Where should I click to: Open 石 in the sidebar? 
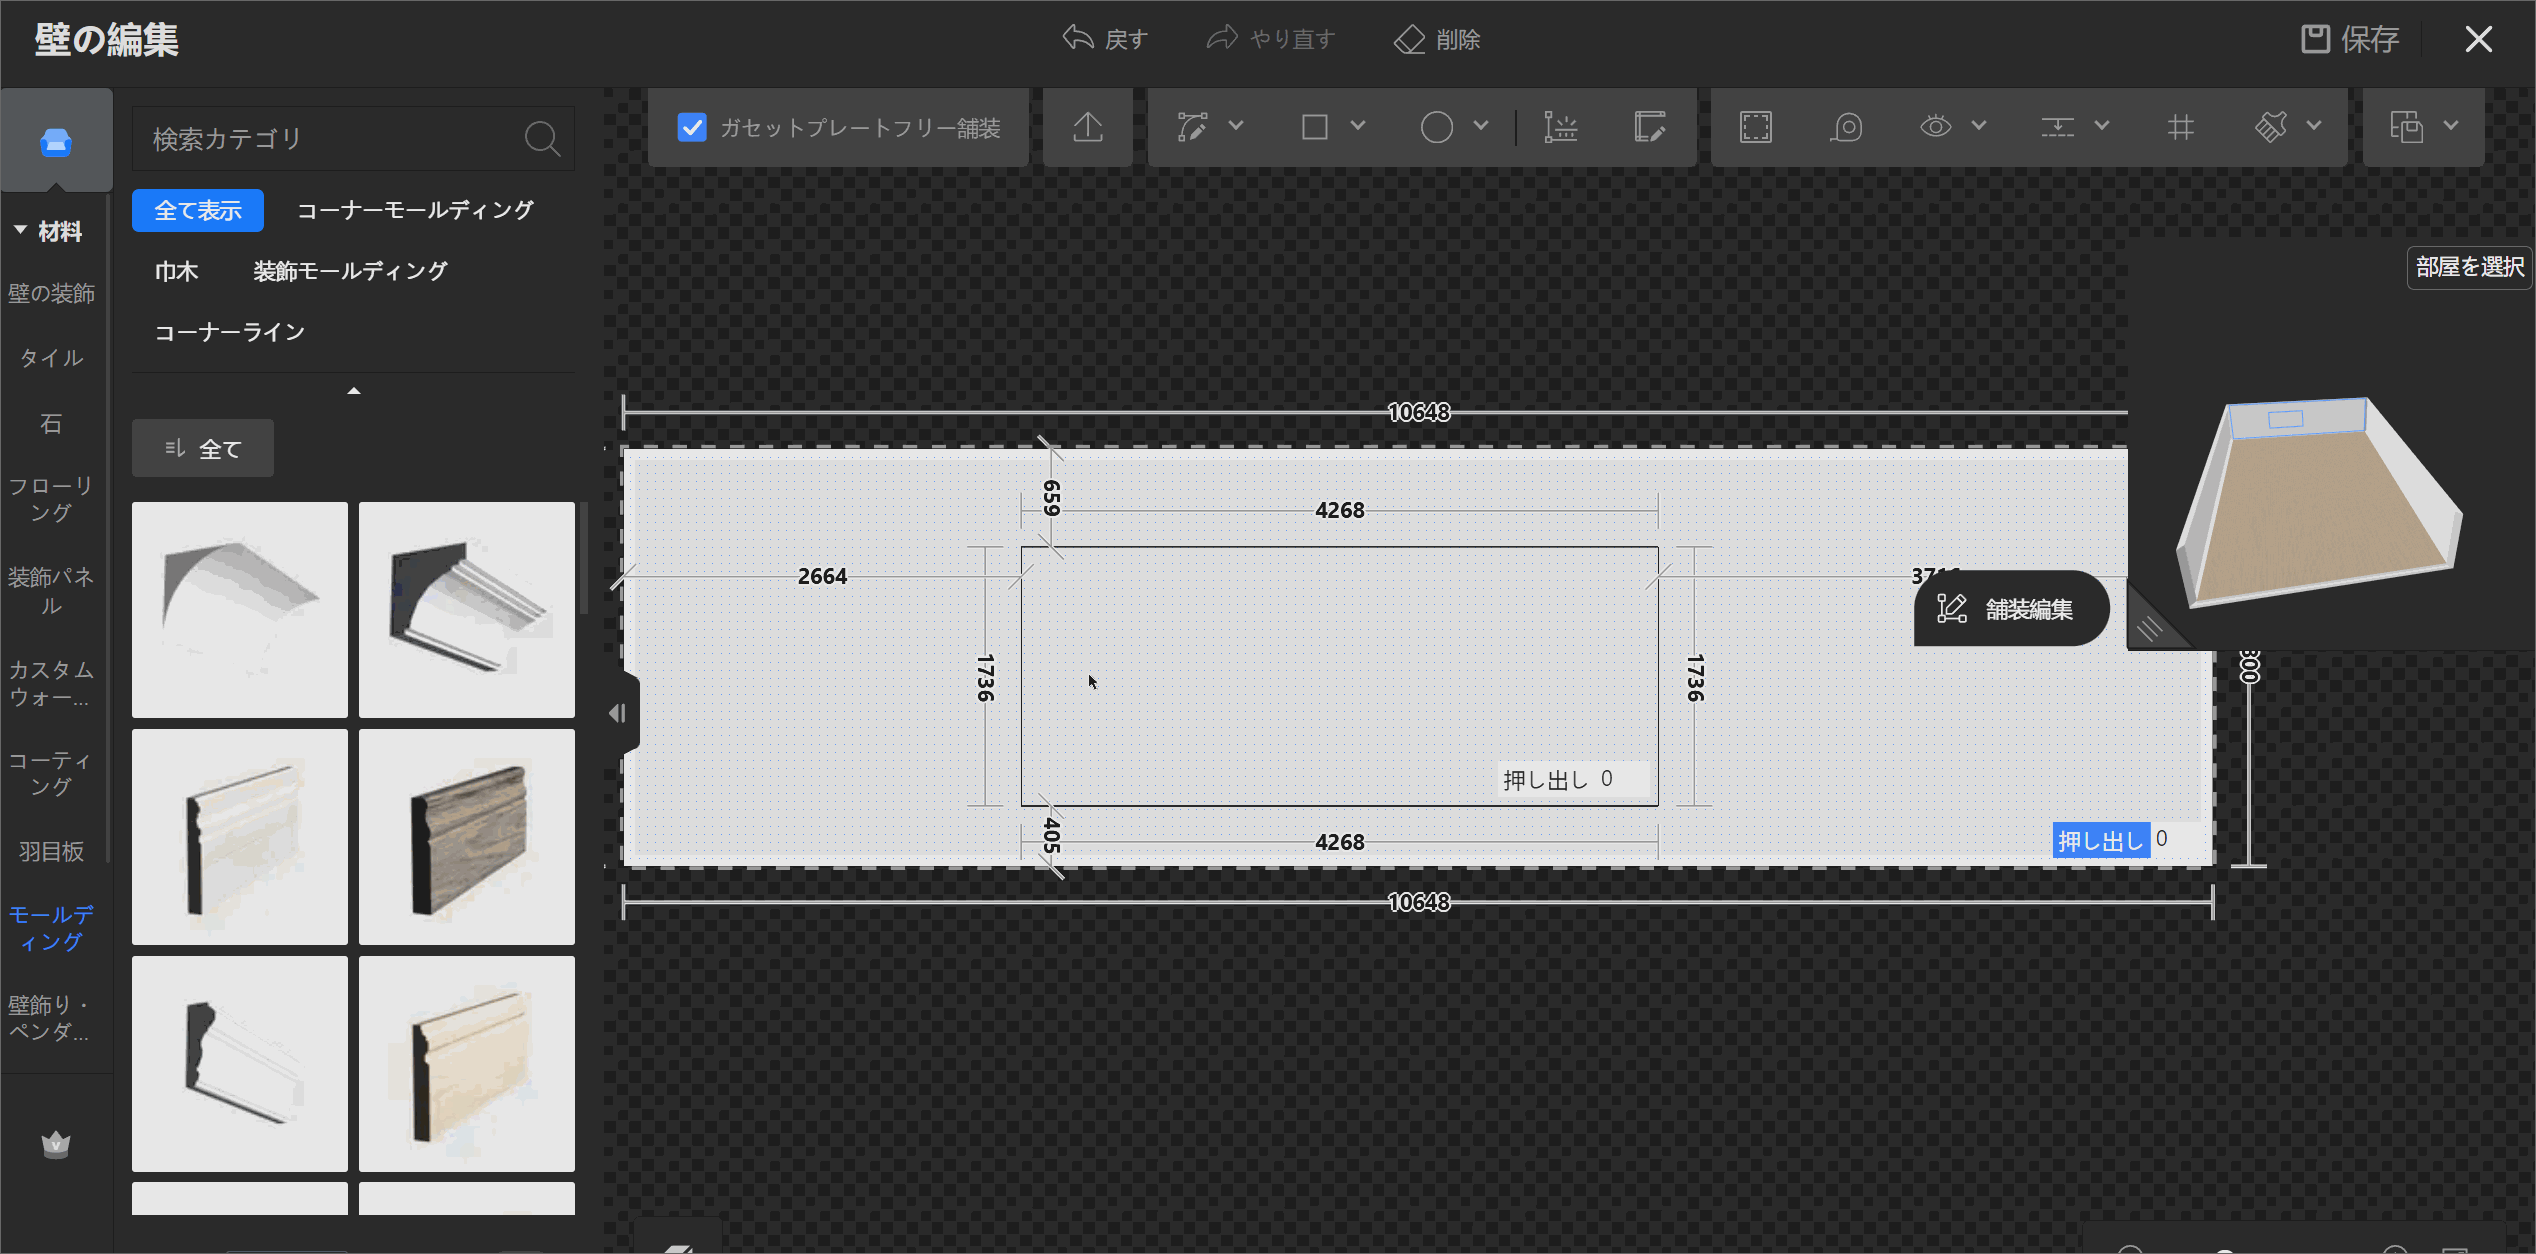(52, 424)
